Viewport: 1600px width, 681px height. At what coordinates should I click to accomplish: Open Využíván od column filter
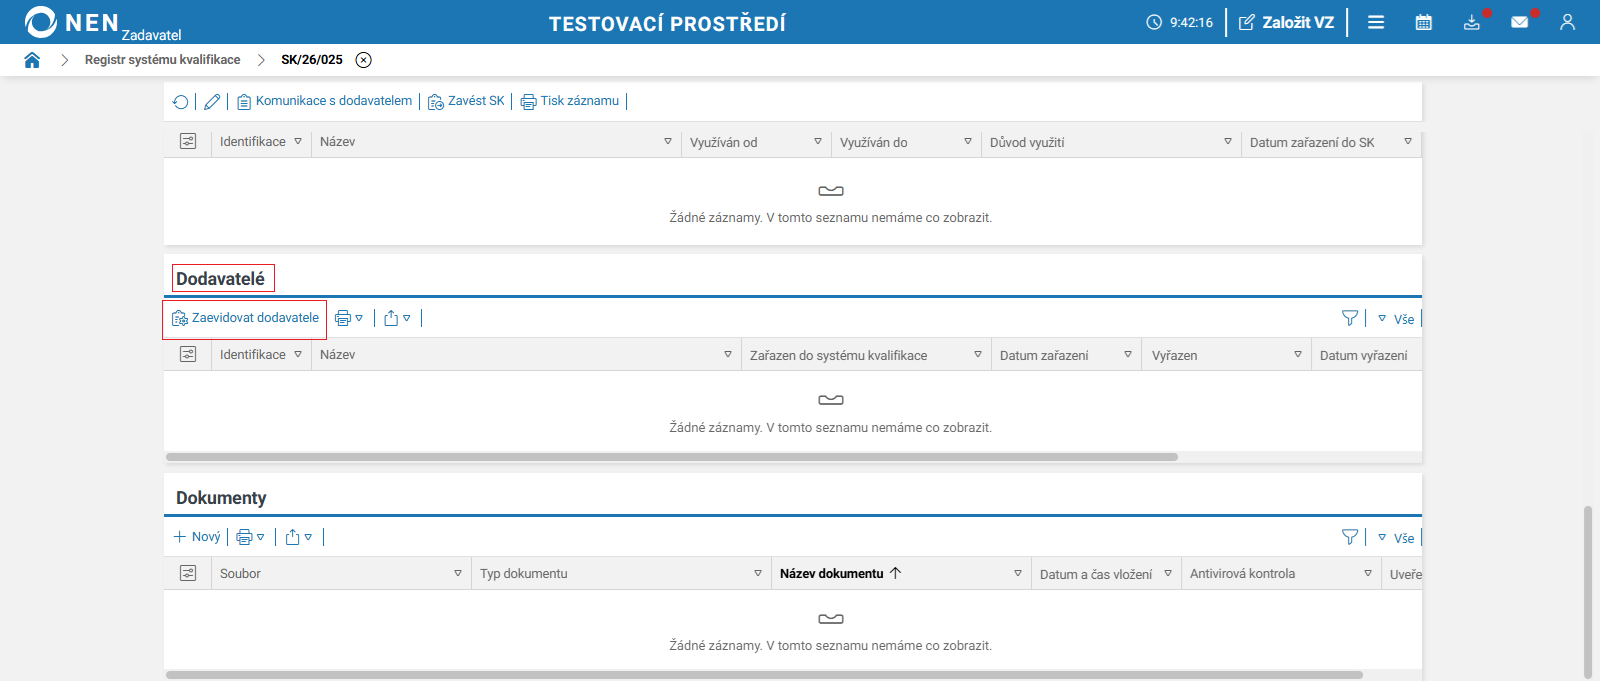coord(818,142)
